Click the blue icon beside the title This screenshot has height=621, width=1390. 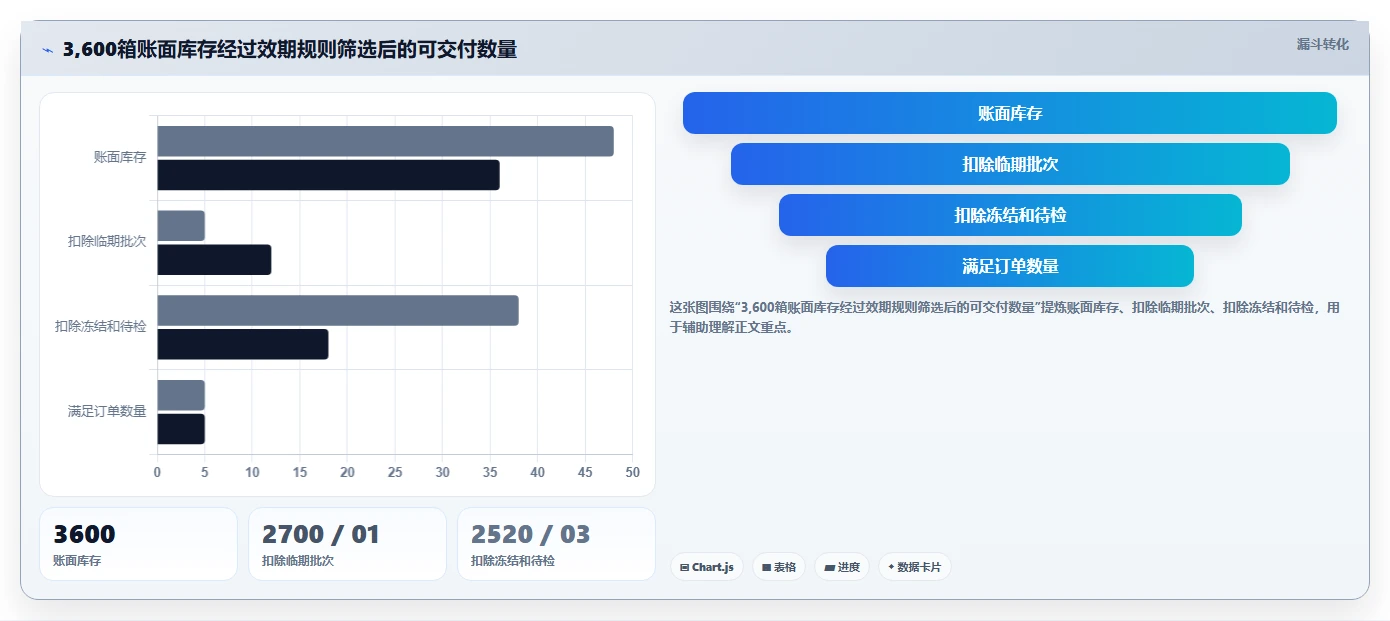47,50
